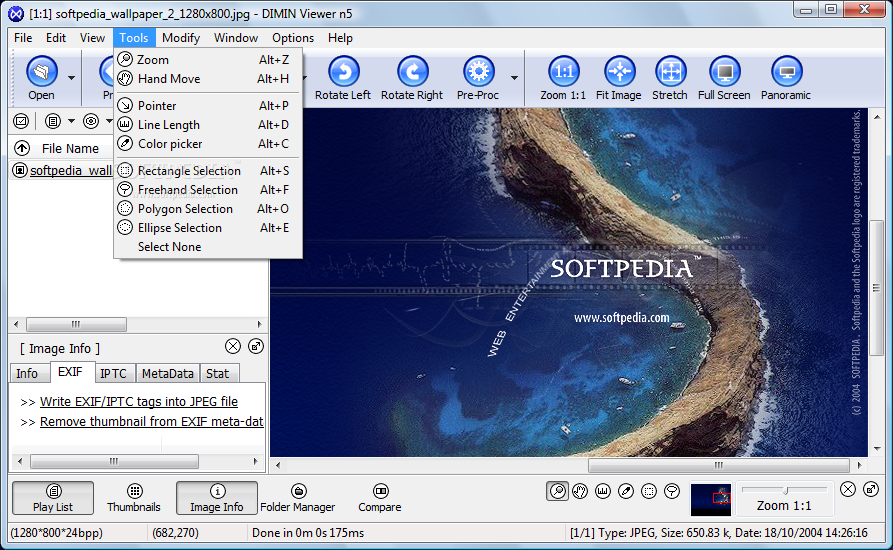Select the bottom Zoom tool icon
893x550 pixels.
pos(558,491)
